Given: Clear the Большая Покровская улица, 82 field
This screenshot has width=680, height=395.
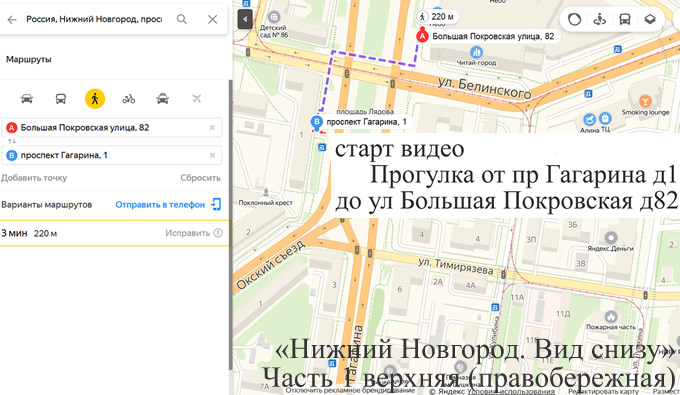Looking at the screenshot, I should point(212,127).
